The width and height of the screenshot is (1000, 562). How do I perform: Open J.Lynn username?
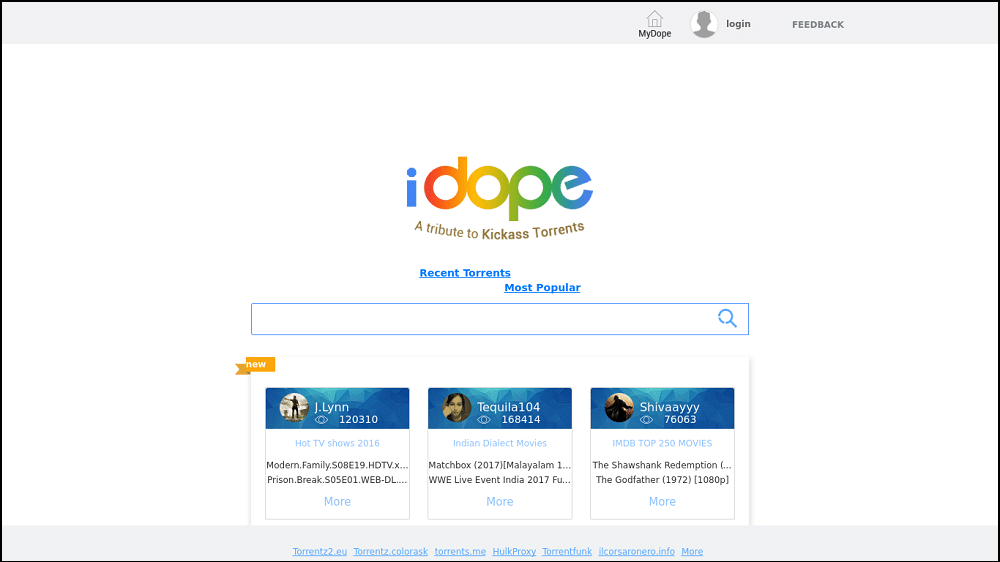331,407
